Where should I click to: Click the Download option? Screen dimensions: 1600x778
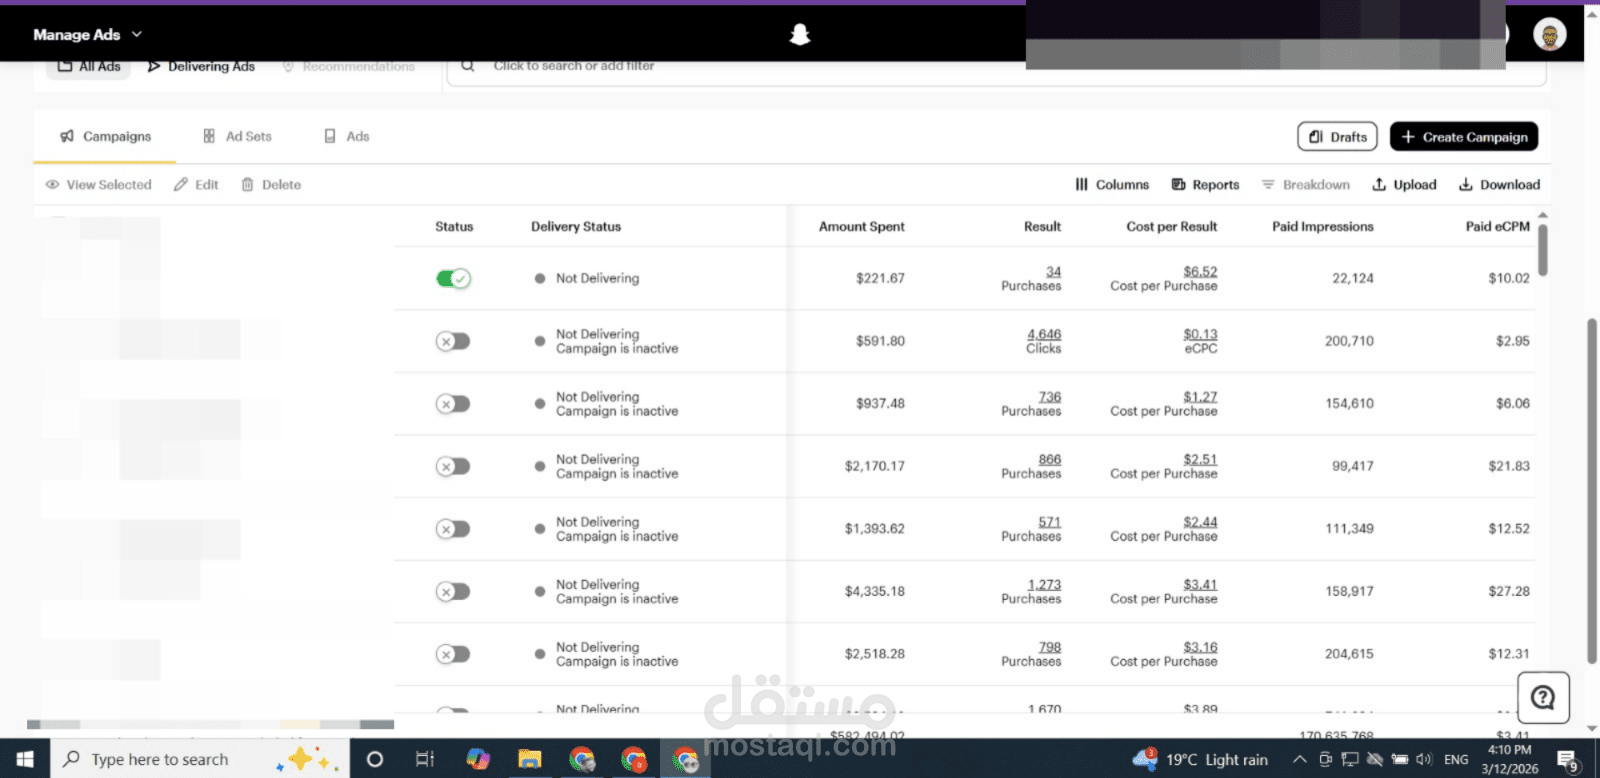point(1499,185)
